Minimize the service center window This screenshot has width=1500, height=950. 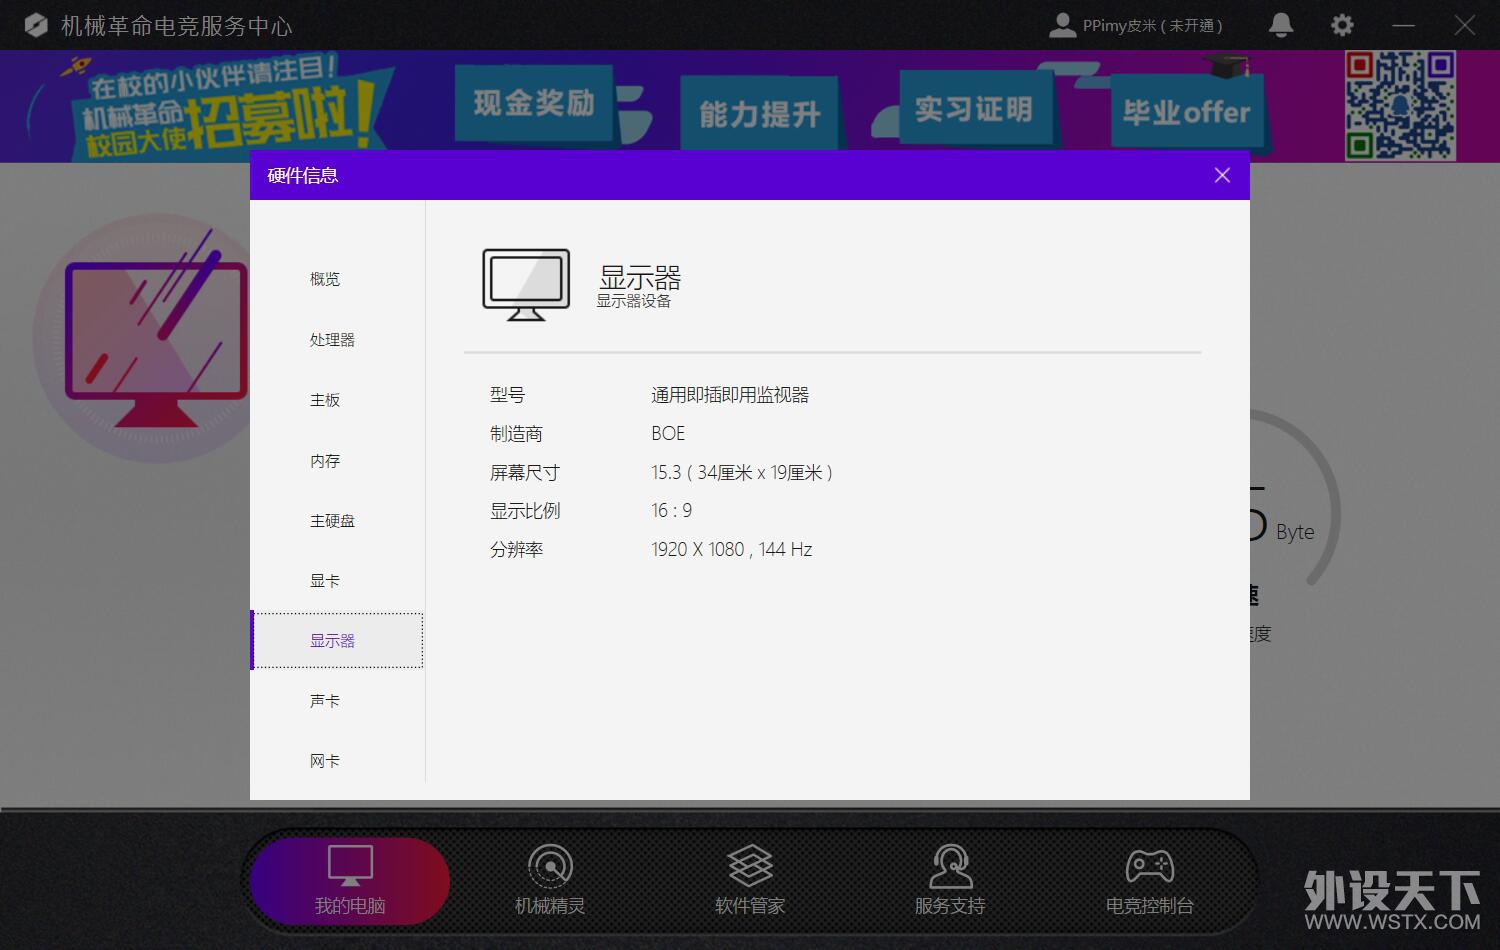coord(1404,25)
